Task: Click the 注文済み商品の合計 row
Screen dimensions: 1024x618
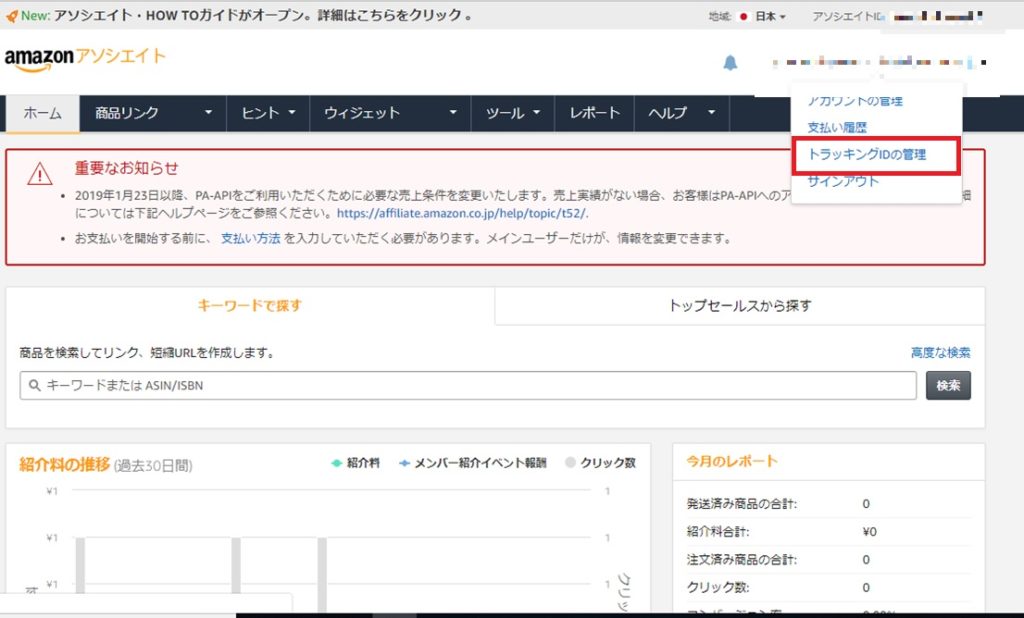Action: (x=828, y=560)
